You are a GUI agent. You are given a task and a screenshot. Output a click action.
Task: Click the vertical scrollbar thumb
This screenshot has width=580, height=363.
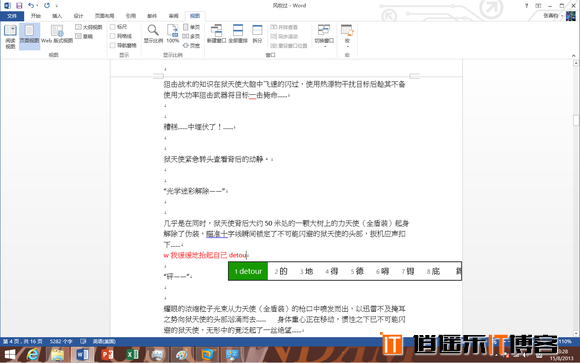point(576,120)
